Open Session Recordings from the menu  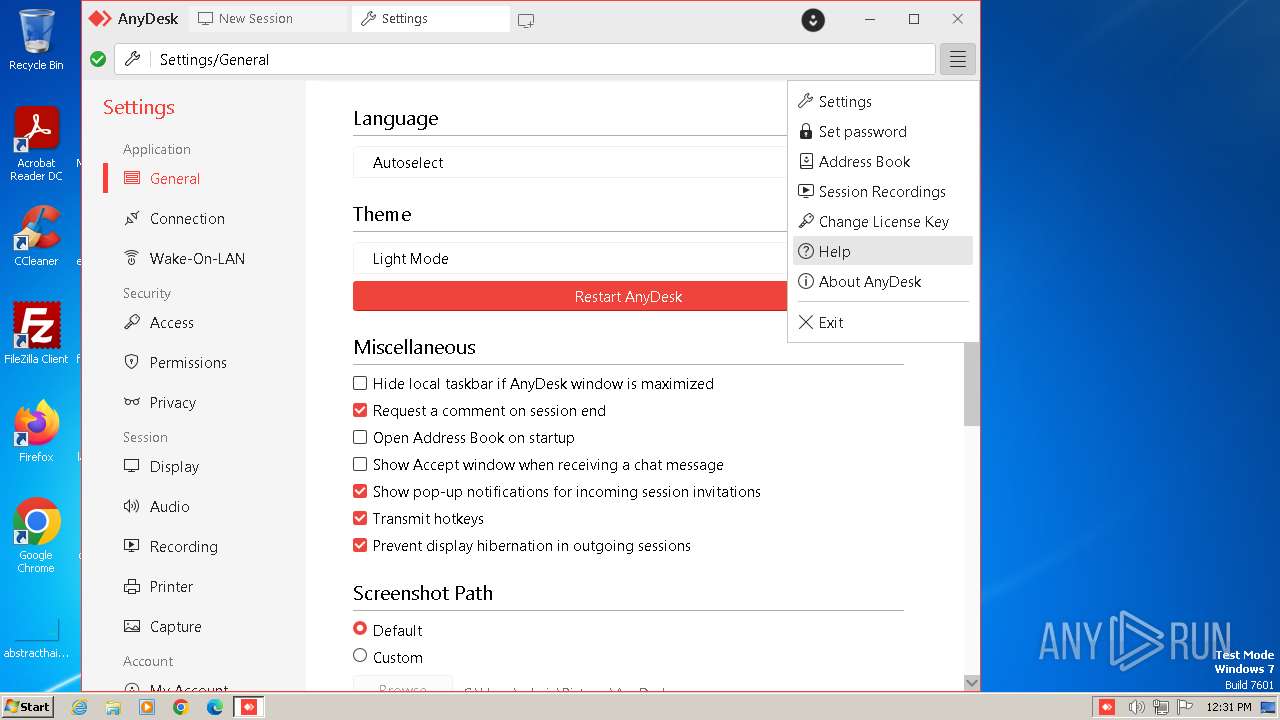coord(883,191)
